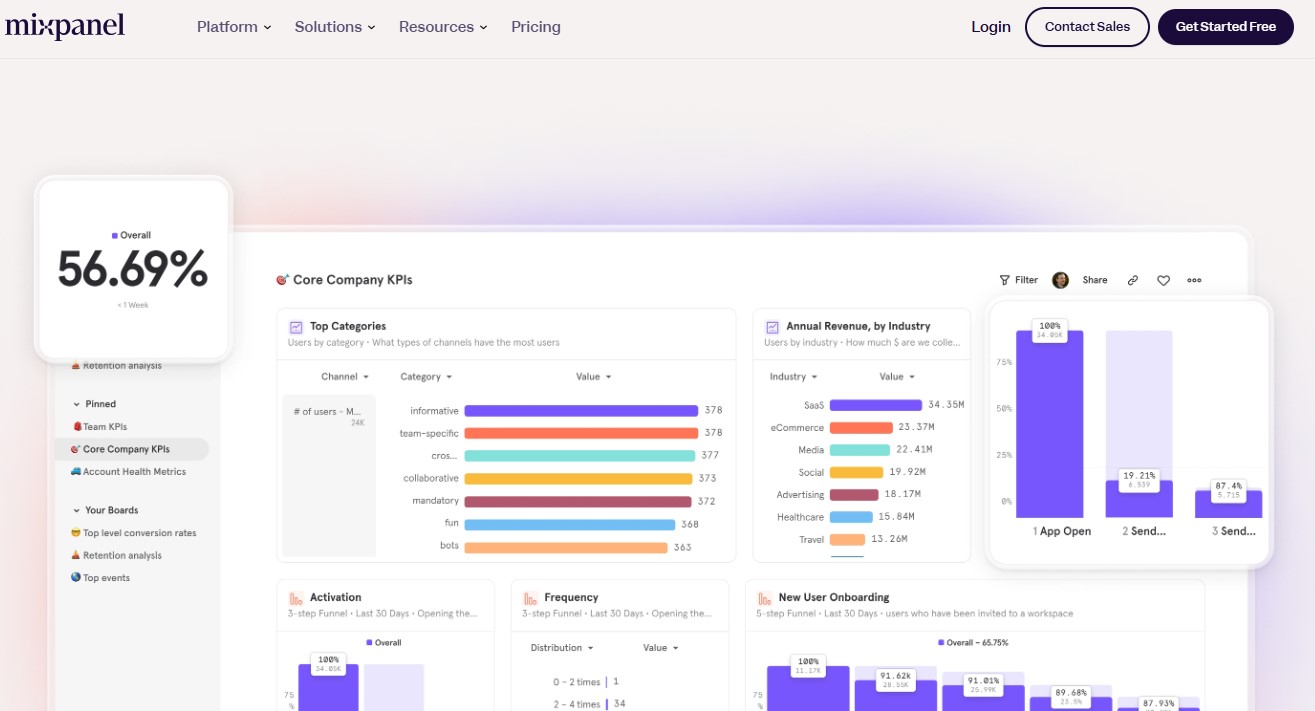Viewport: 1315px width, 711px height.
Task: Open Account Health Metrics board
Action: 130,472
